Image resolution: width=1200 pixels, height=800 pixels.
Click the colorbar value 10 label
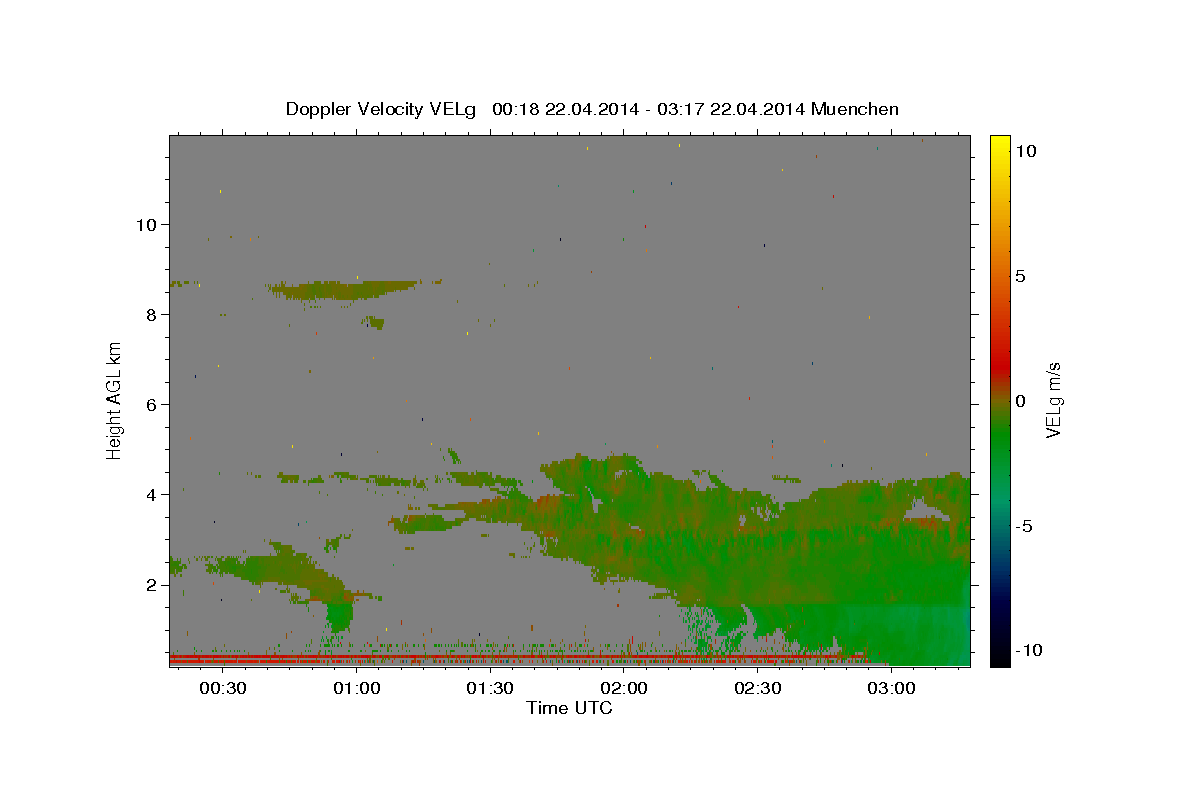[x=1025, y=151]
